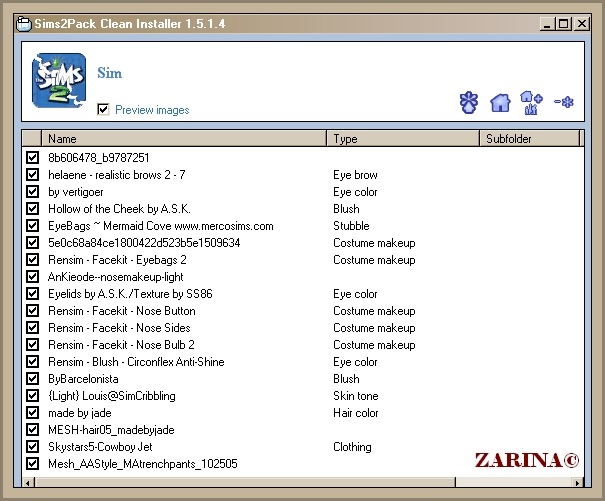Click the 'Sim' package type heading
605x501 pixels.
110,73
